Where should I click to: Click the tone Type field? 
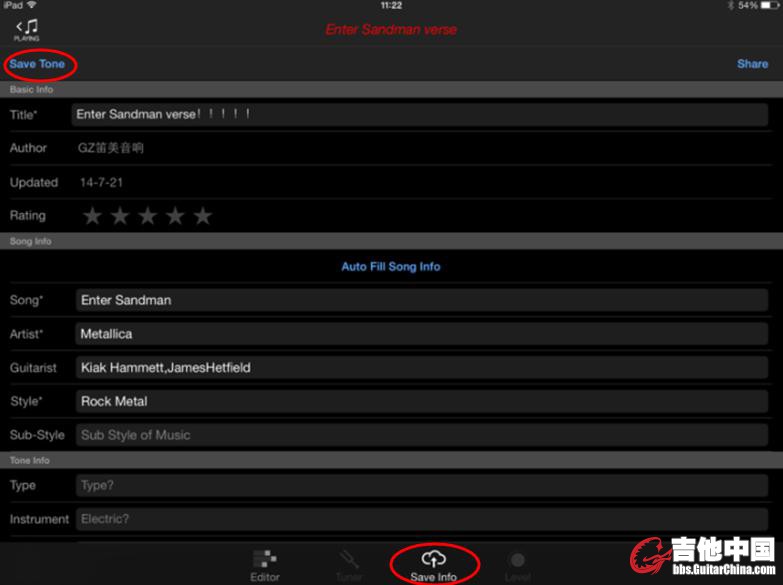click(420, 486)
